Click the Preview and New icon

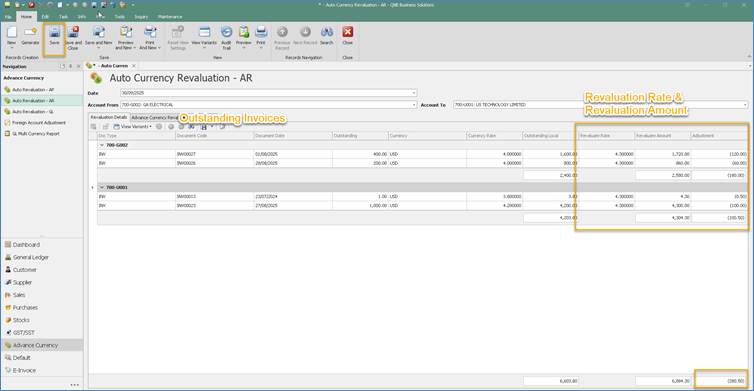126,33
